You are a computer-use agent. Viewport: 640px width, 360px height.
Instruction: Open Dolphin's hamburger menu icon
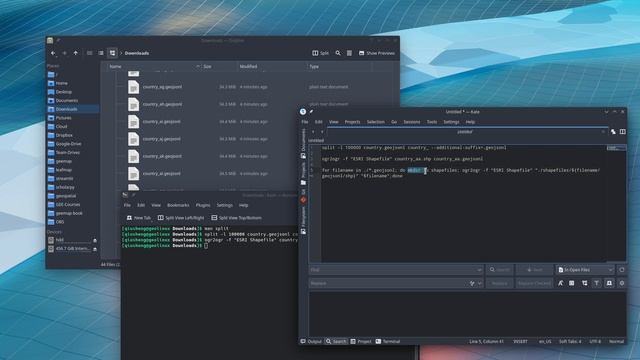349,53
